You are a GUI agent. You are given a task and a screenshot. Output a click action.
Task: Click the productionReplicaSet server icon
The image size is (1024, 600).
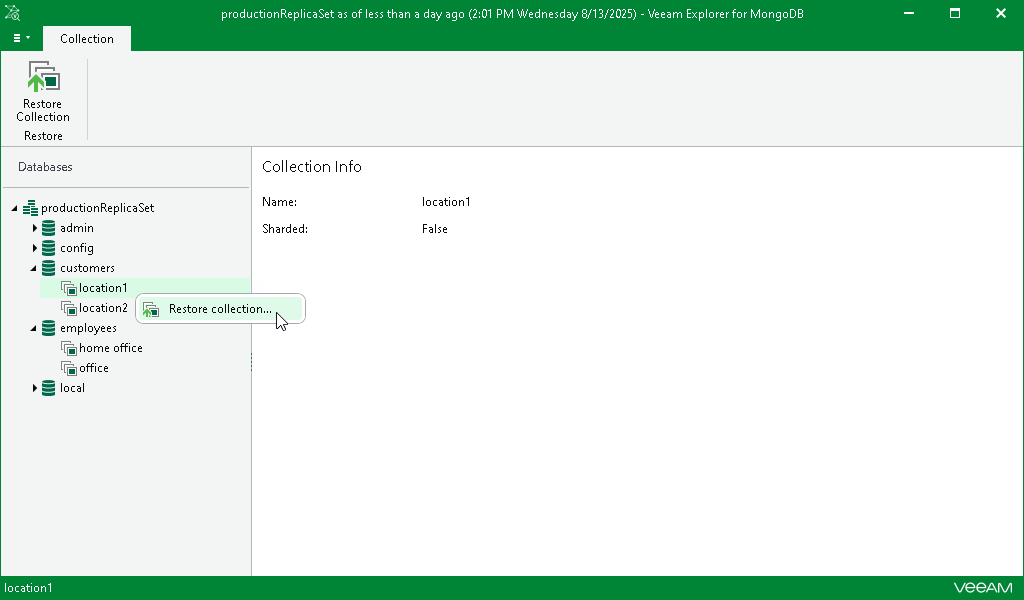[x=30, y=208]
